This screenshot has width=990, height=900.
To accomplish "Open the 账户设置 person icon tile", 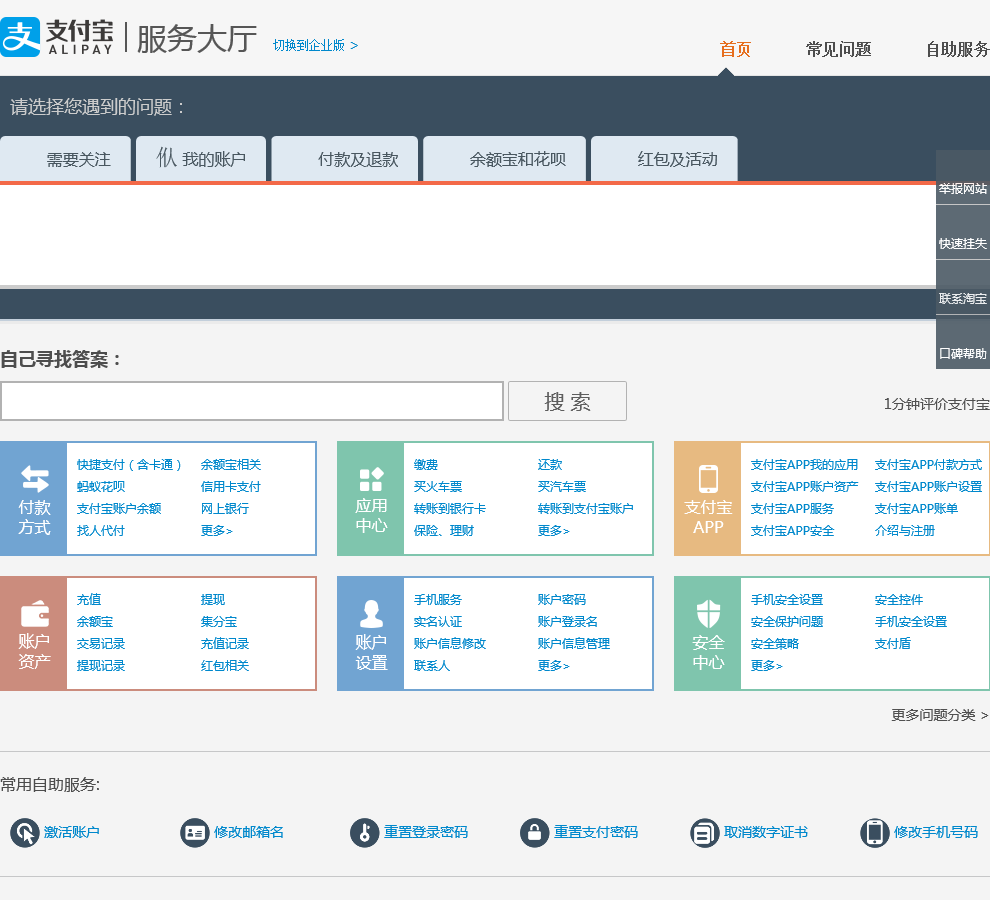I will coord(371,633).
